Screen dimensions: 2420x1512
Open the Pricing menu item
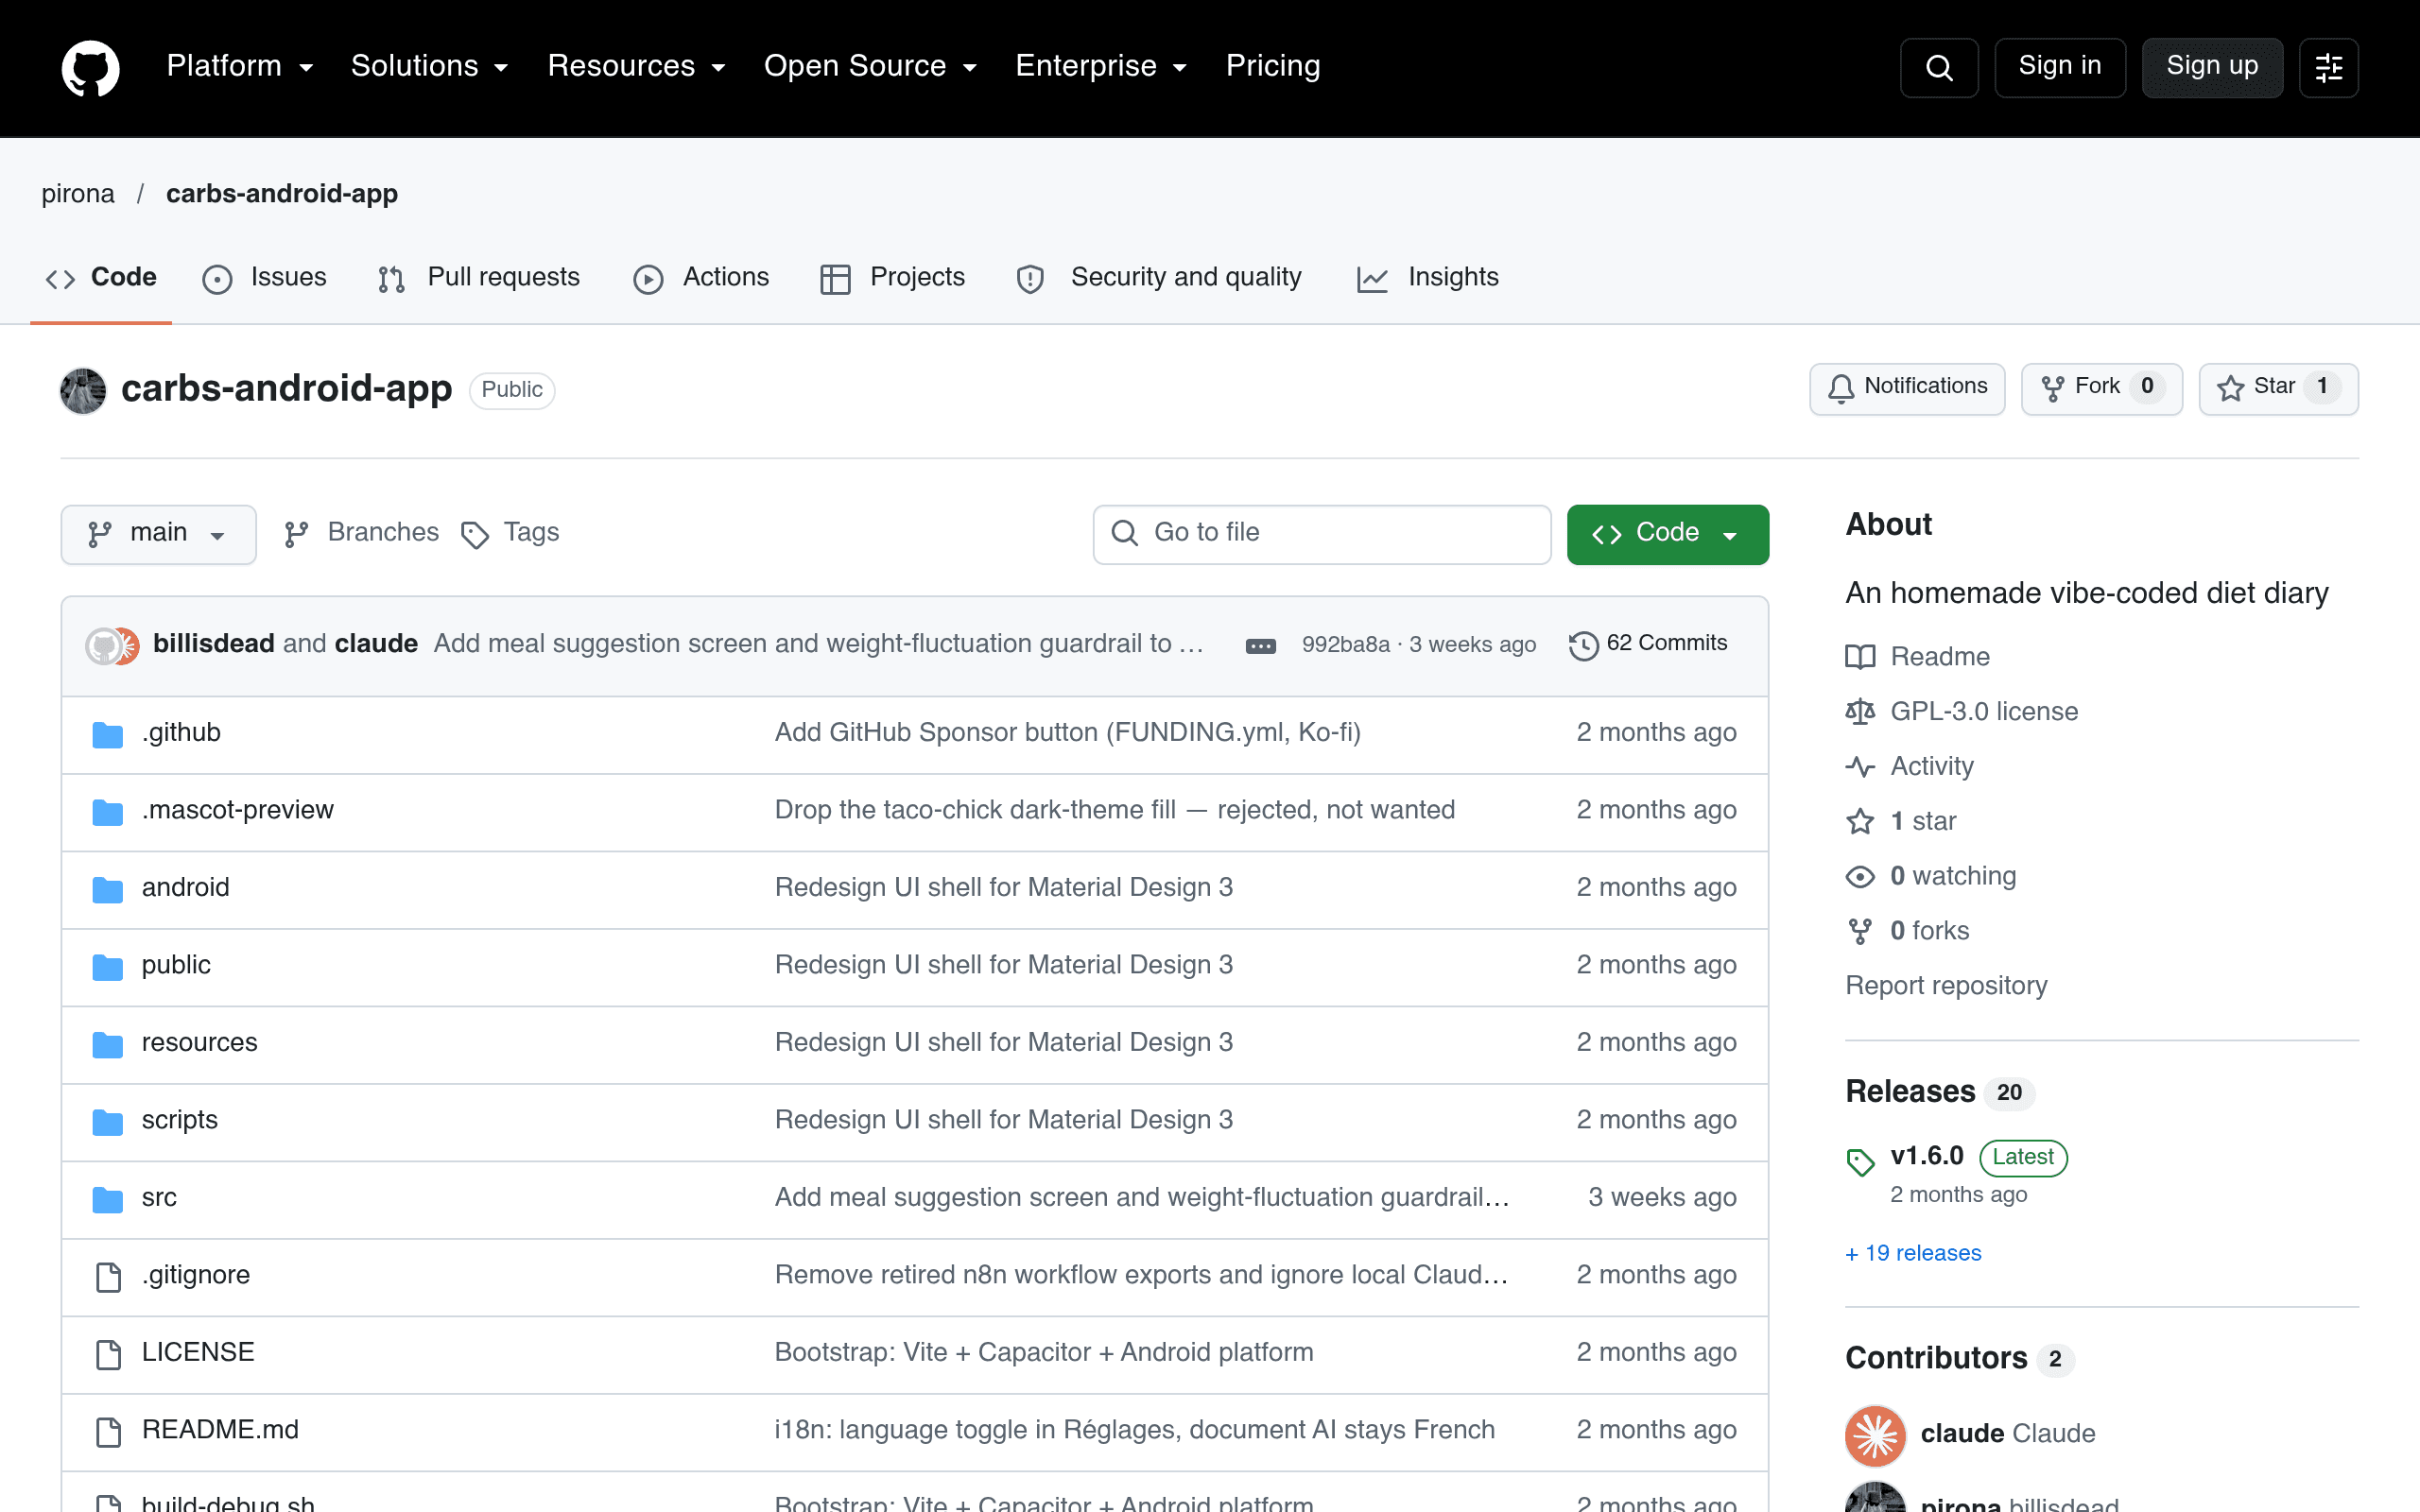click(x=1273, y=66)
